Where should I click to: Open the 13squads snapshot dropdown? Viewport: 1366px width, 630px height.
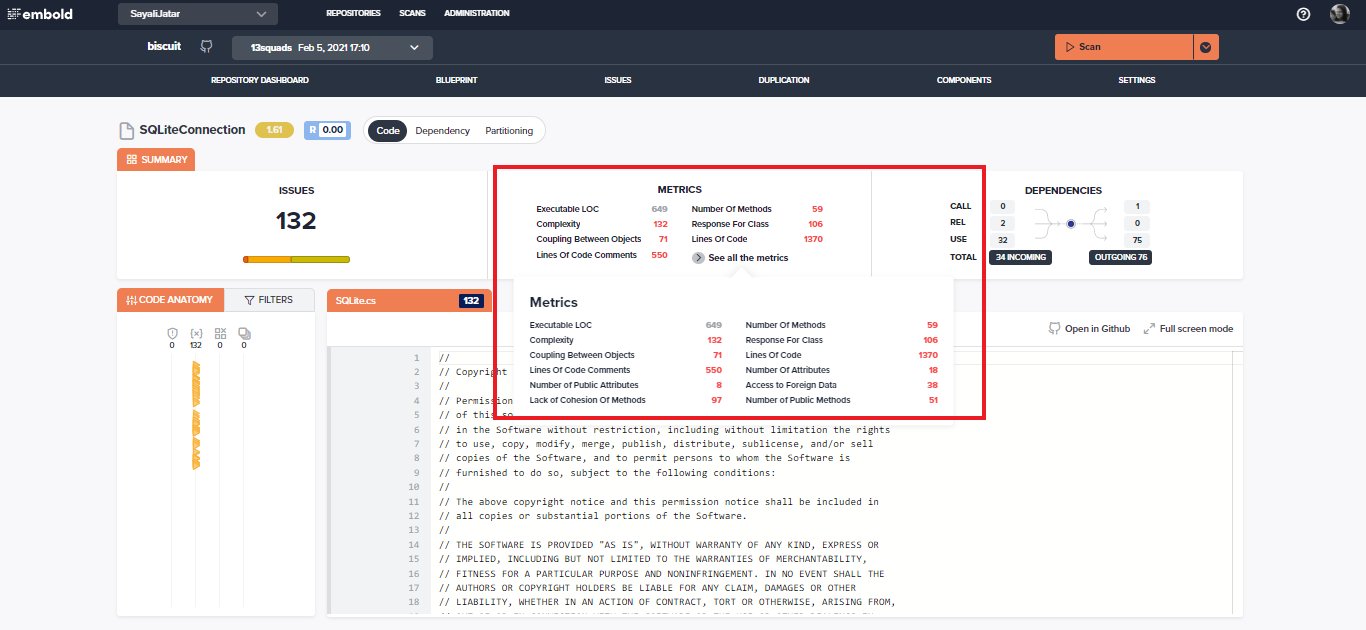point(332,47)
